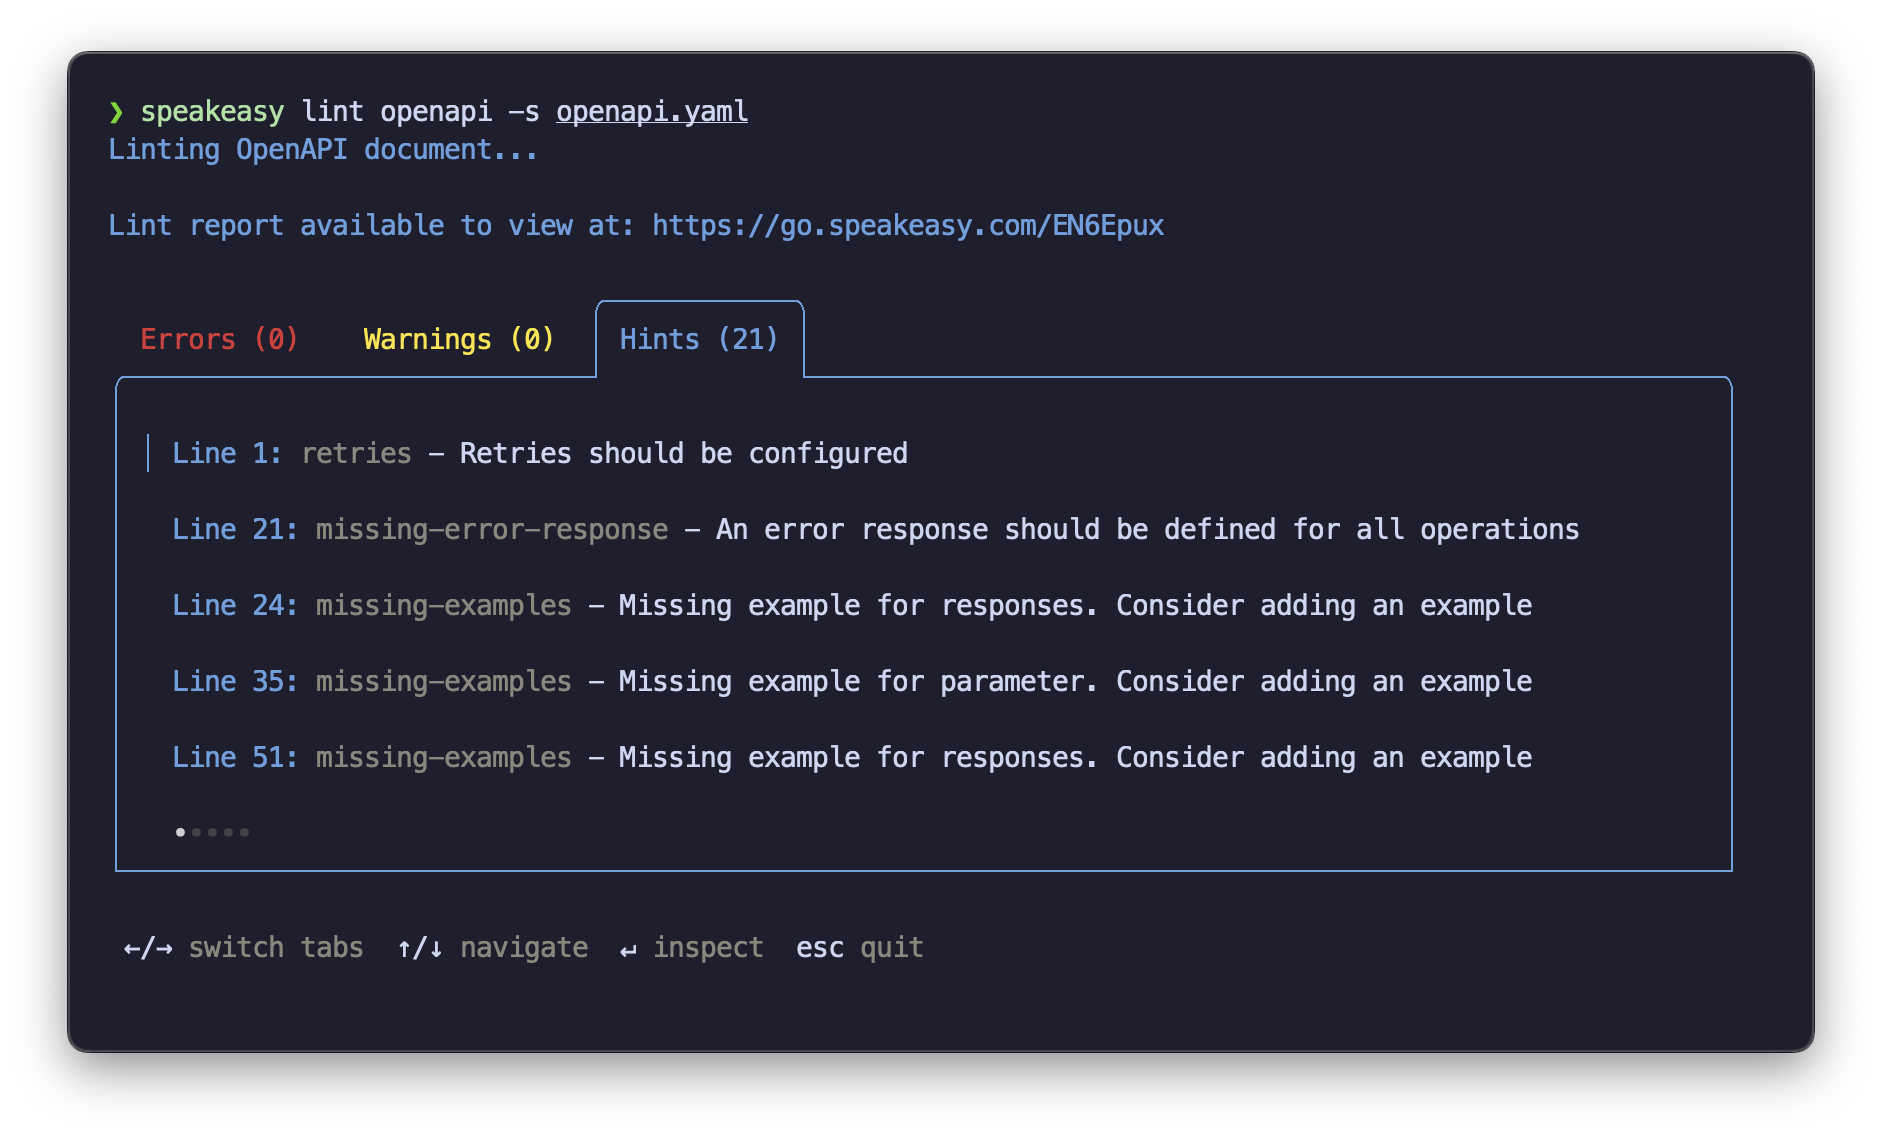
Task: Select the Line 21 missing-error-response hint
Action: point(874,529)
